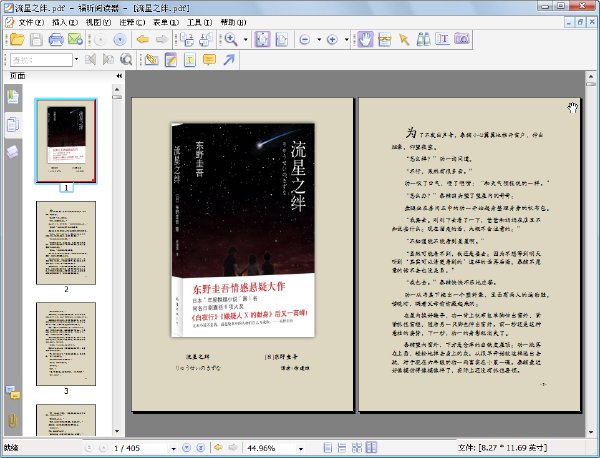Go to next page toolbar button
Screen dimensions: 600x458
[x=120, y=39]
